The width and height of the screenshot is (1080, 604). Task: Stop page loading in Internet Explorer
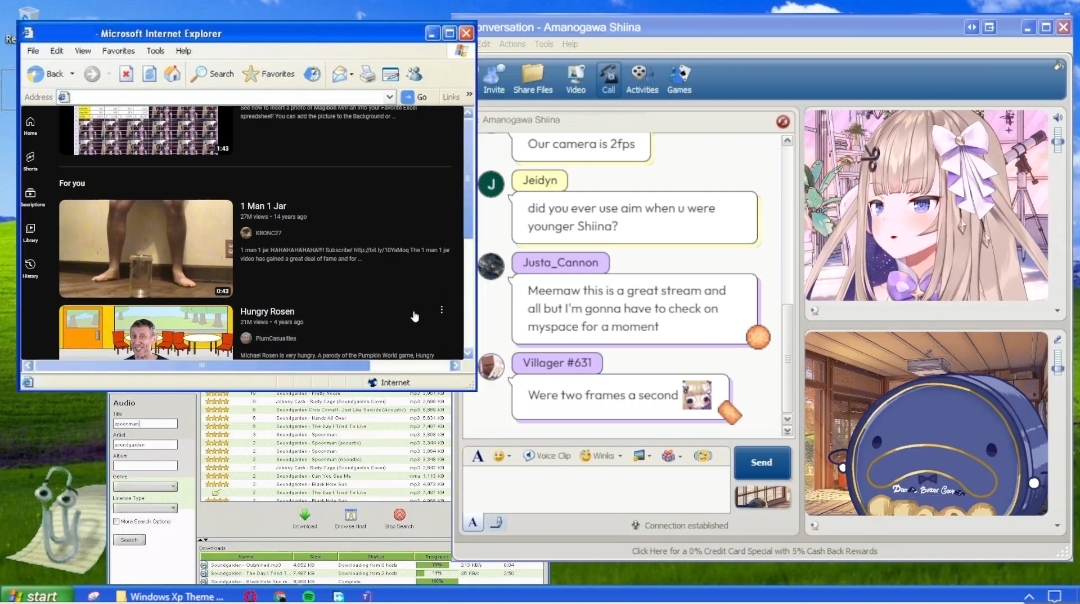tap(125, 74)
